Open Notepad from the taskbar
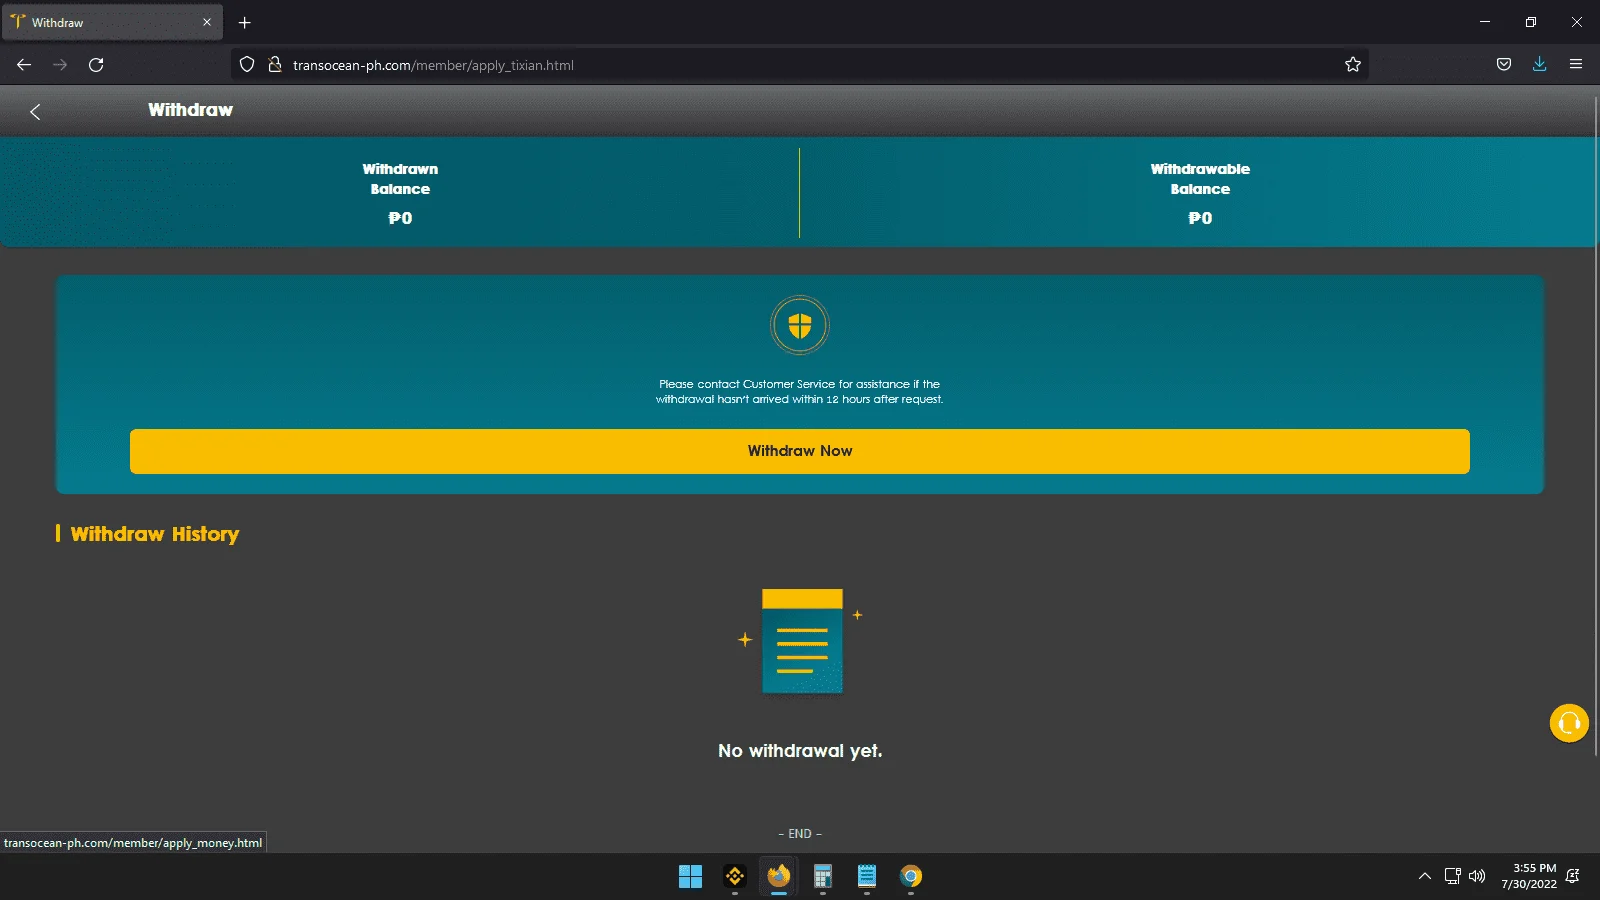The height and width of the screenshot is (900, 1600). [x=867, y=877]
